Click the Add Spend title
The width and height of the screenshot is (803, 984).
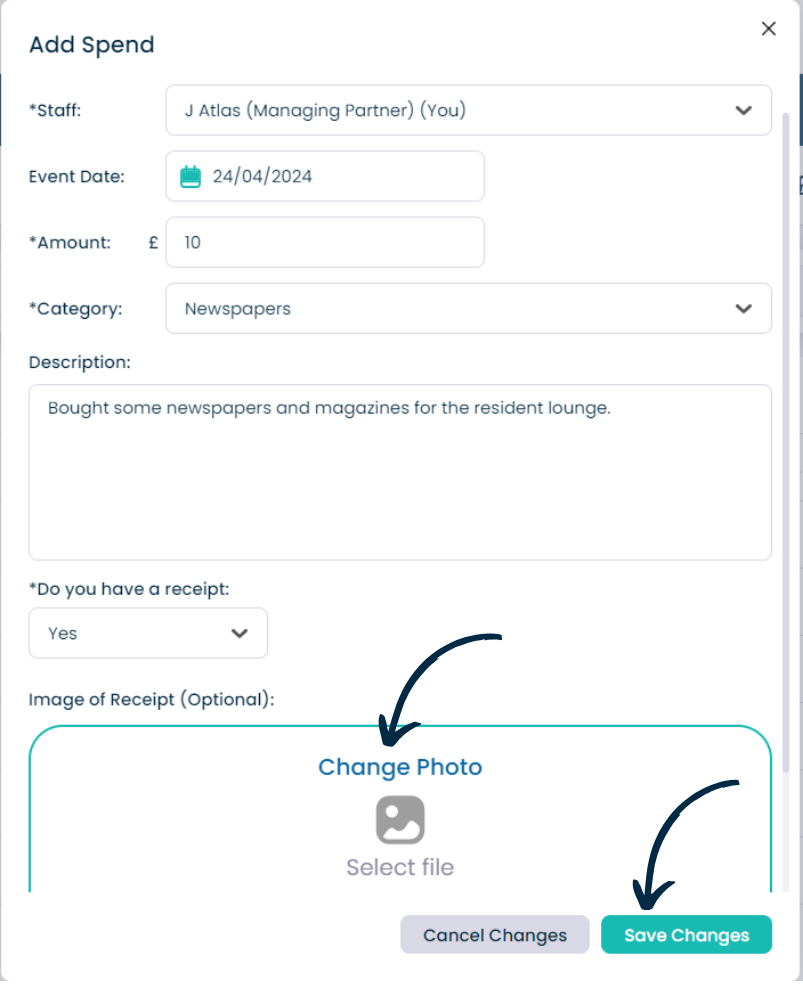[x=92, y=45]
